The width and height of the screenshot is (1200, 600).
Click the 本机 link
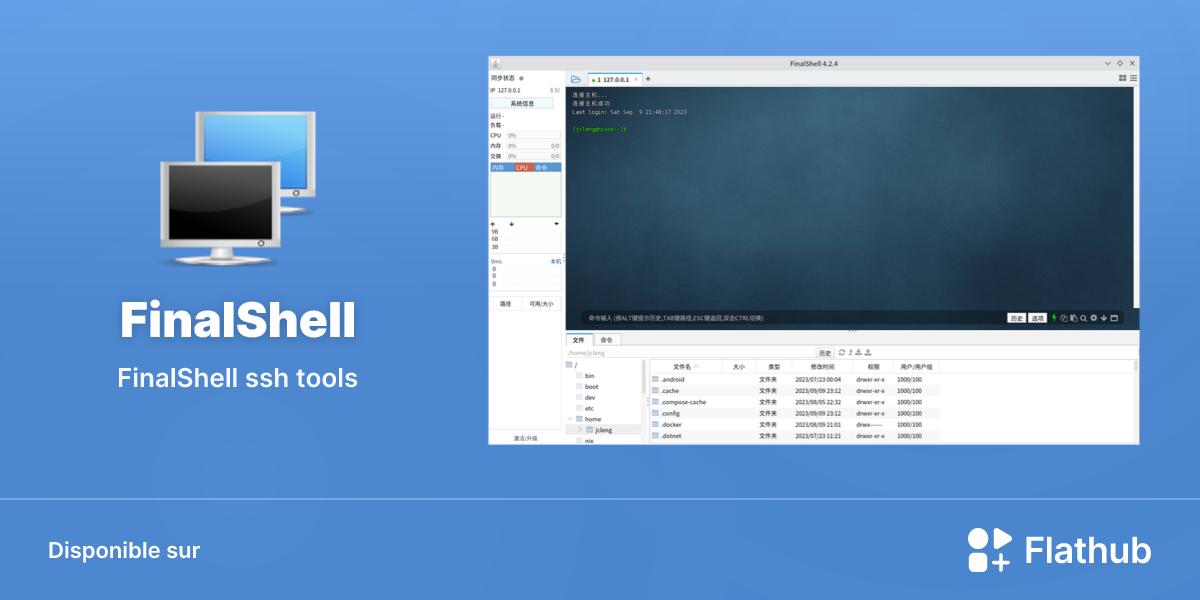tap(555, 261)
